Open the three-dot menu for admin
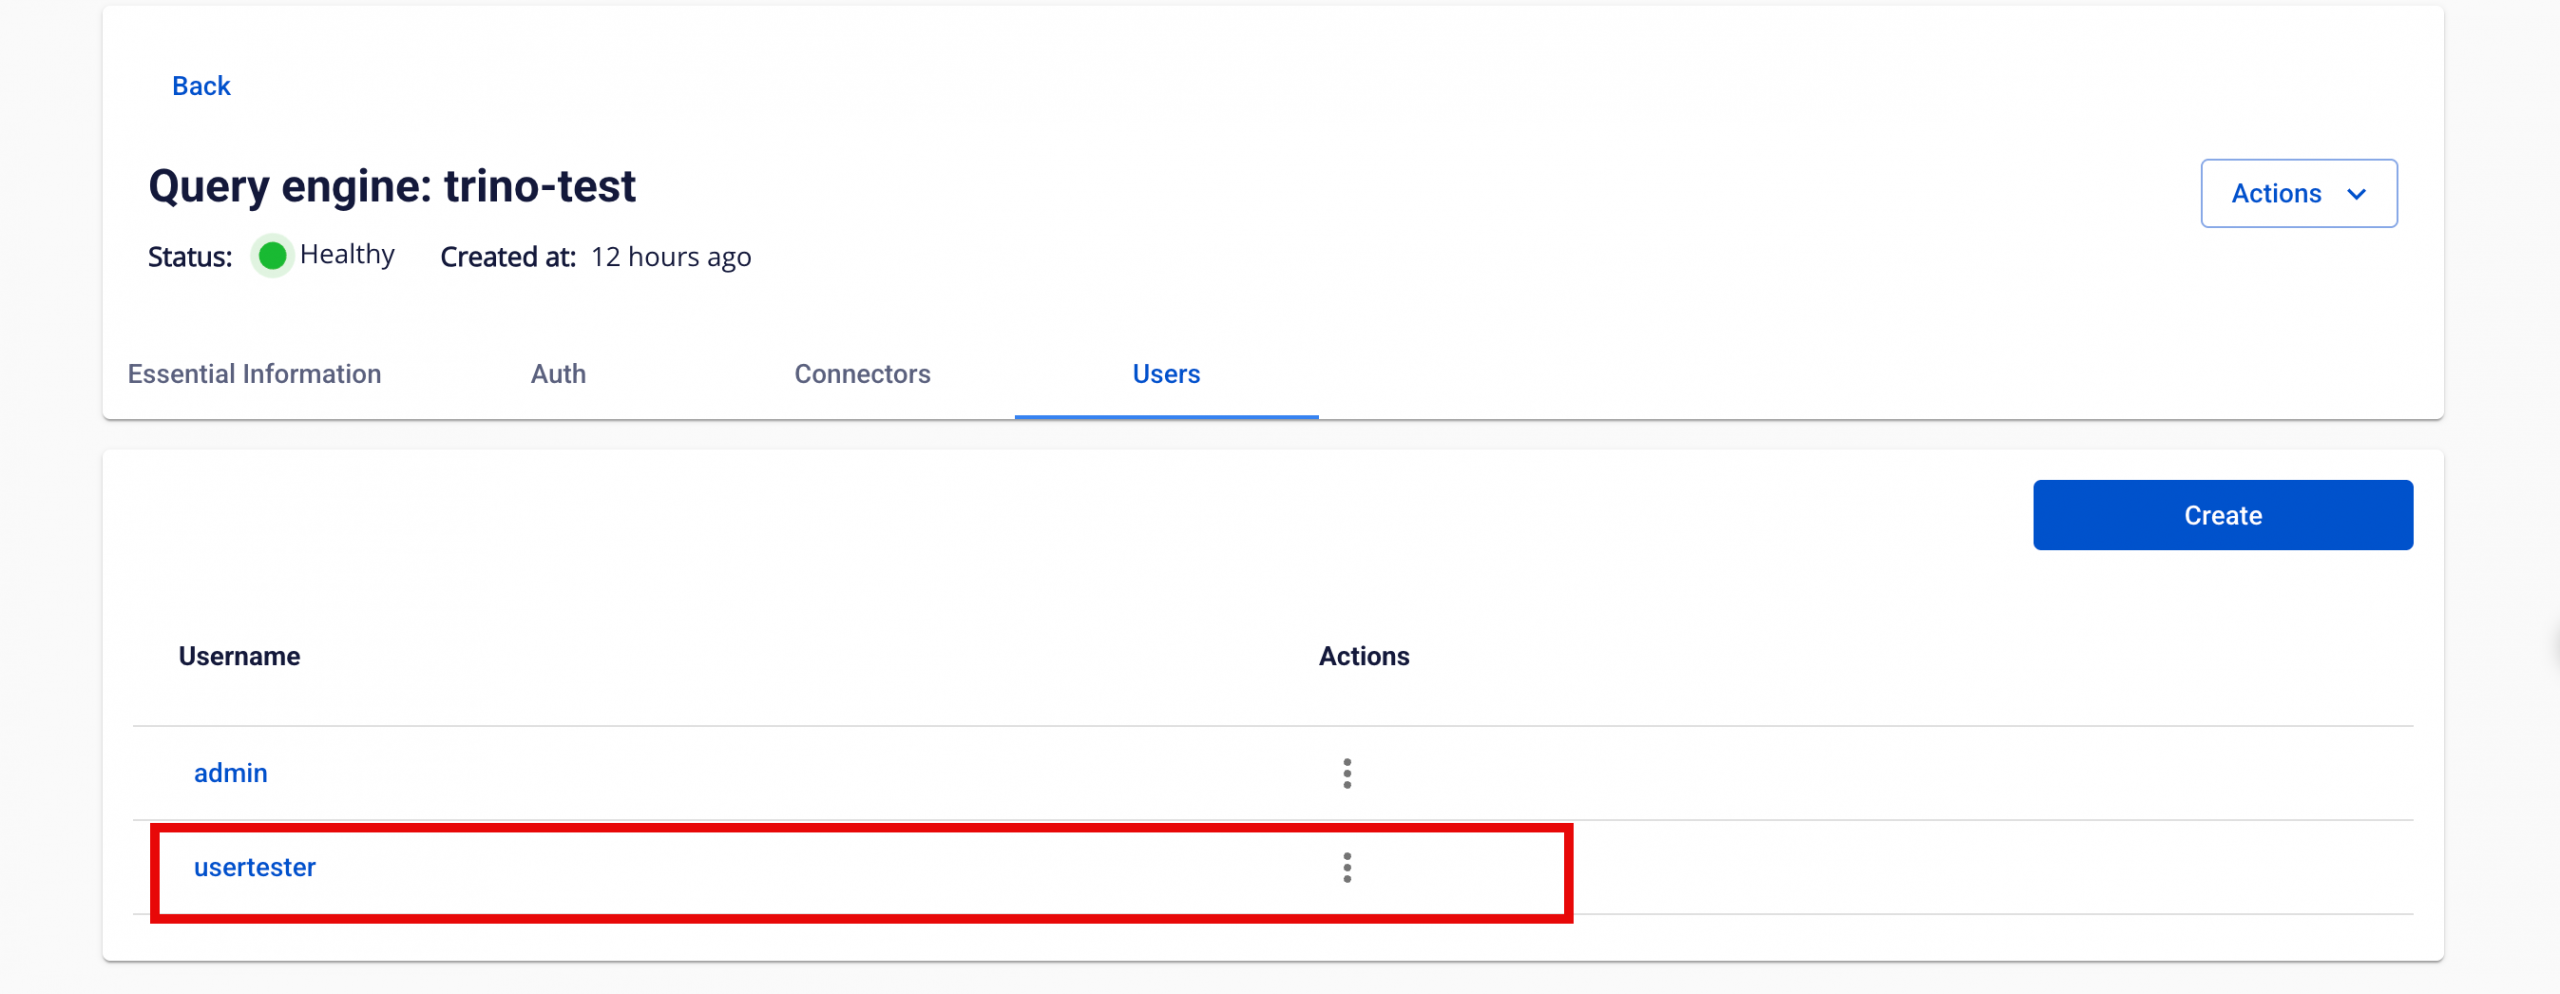 tap(1347, 773)
